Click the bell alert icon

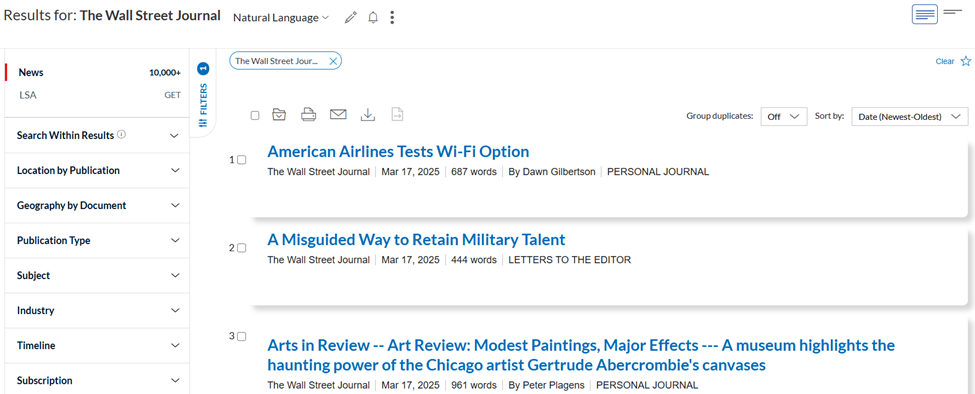coord(373,18)
